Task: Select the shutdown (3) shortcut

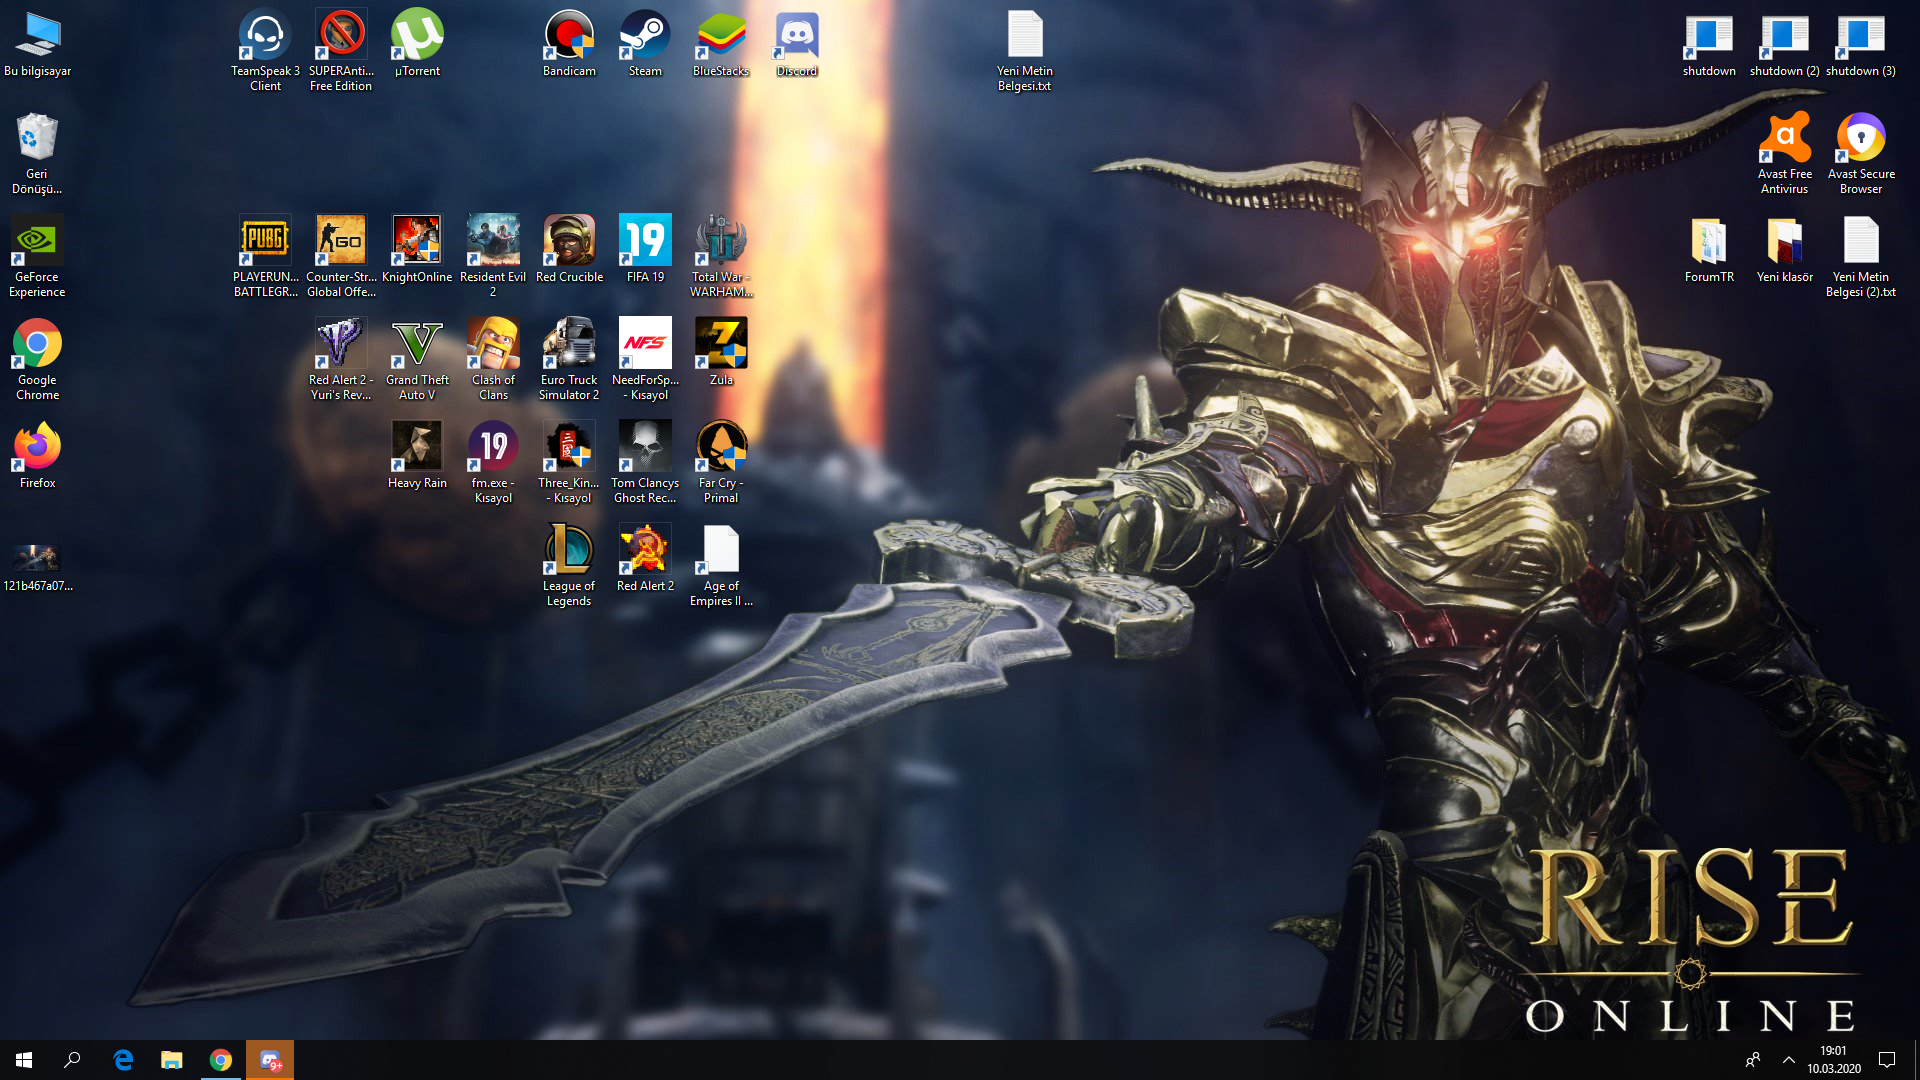Action: point(1862,43)
